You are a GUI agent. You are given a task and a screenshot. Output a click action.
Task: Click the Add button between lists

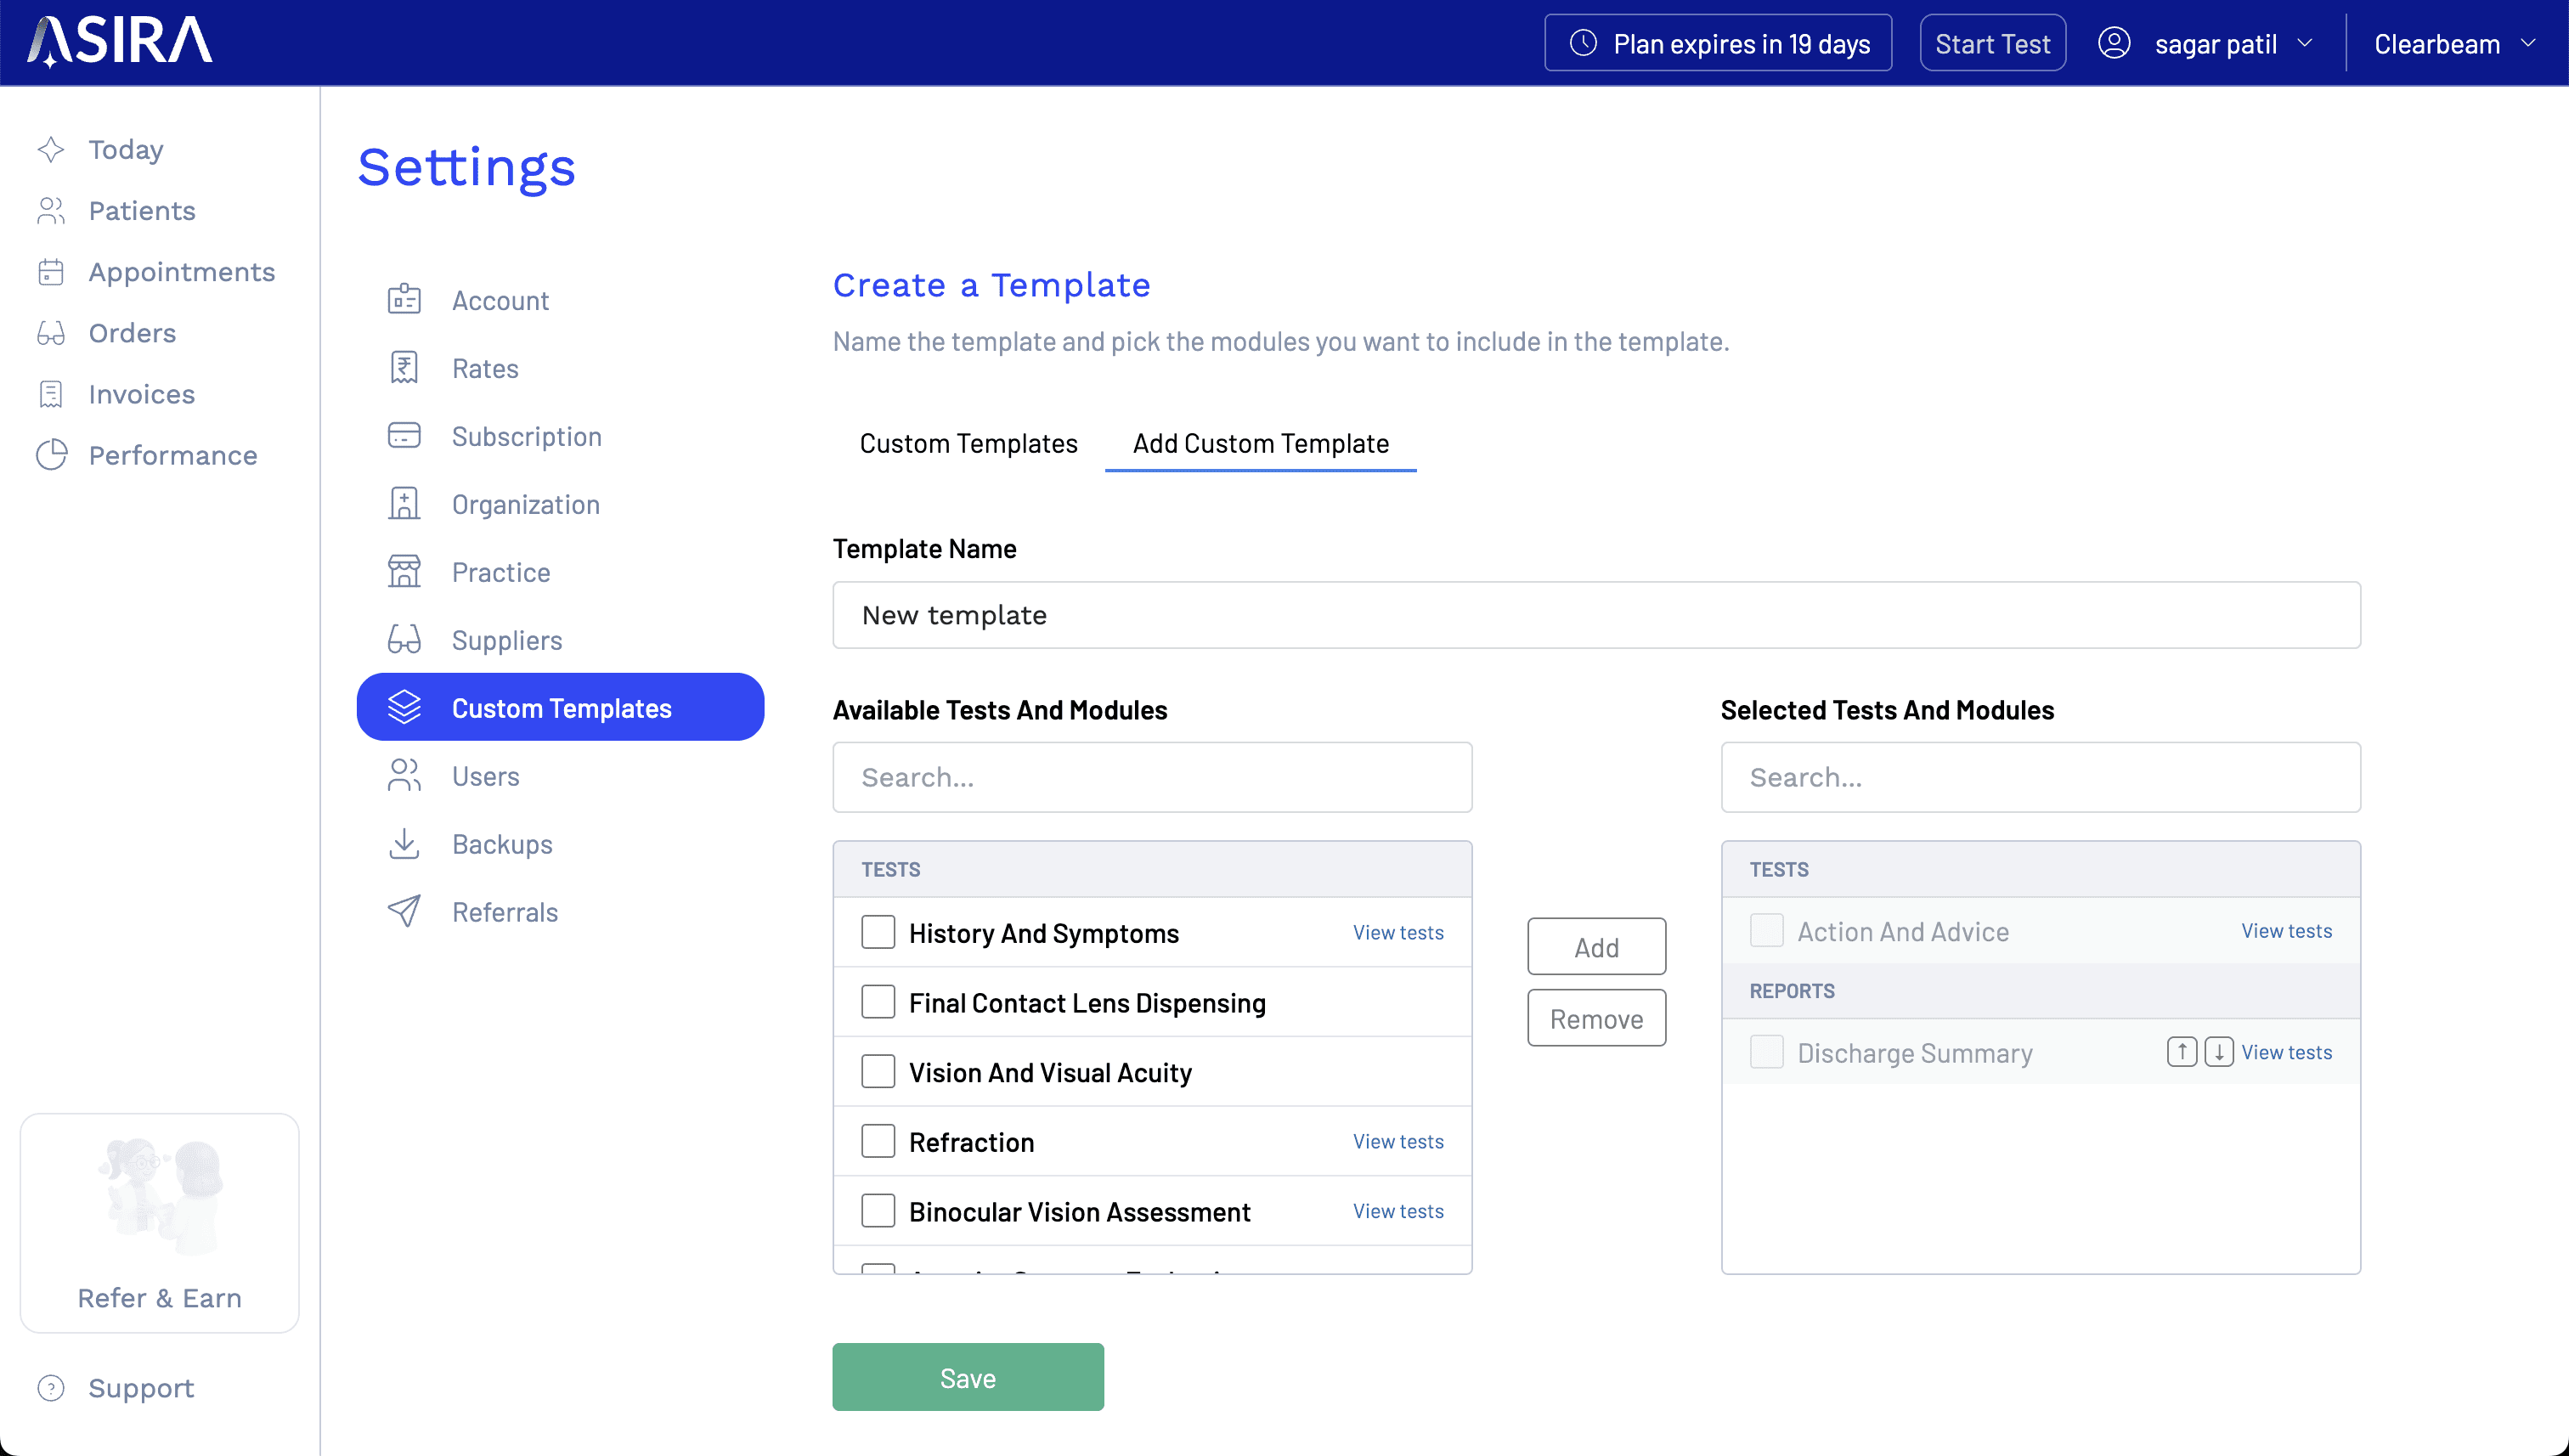click(1596, 946)
